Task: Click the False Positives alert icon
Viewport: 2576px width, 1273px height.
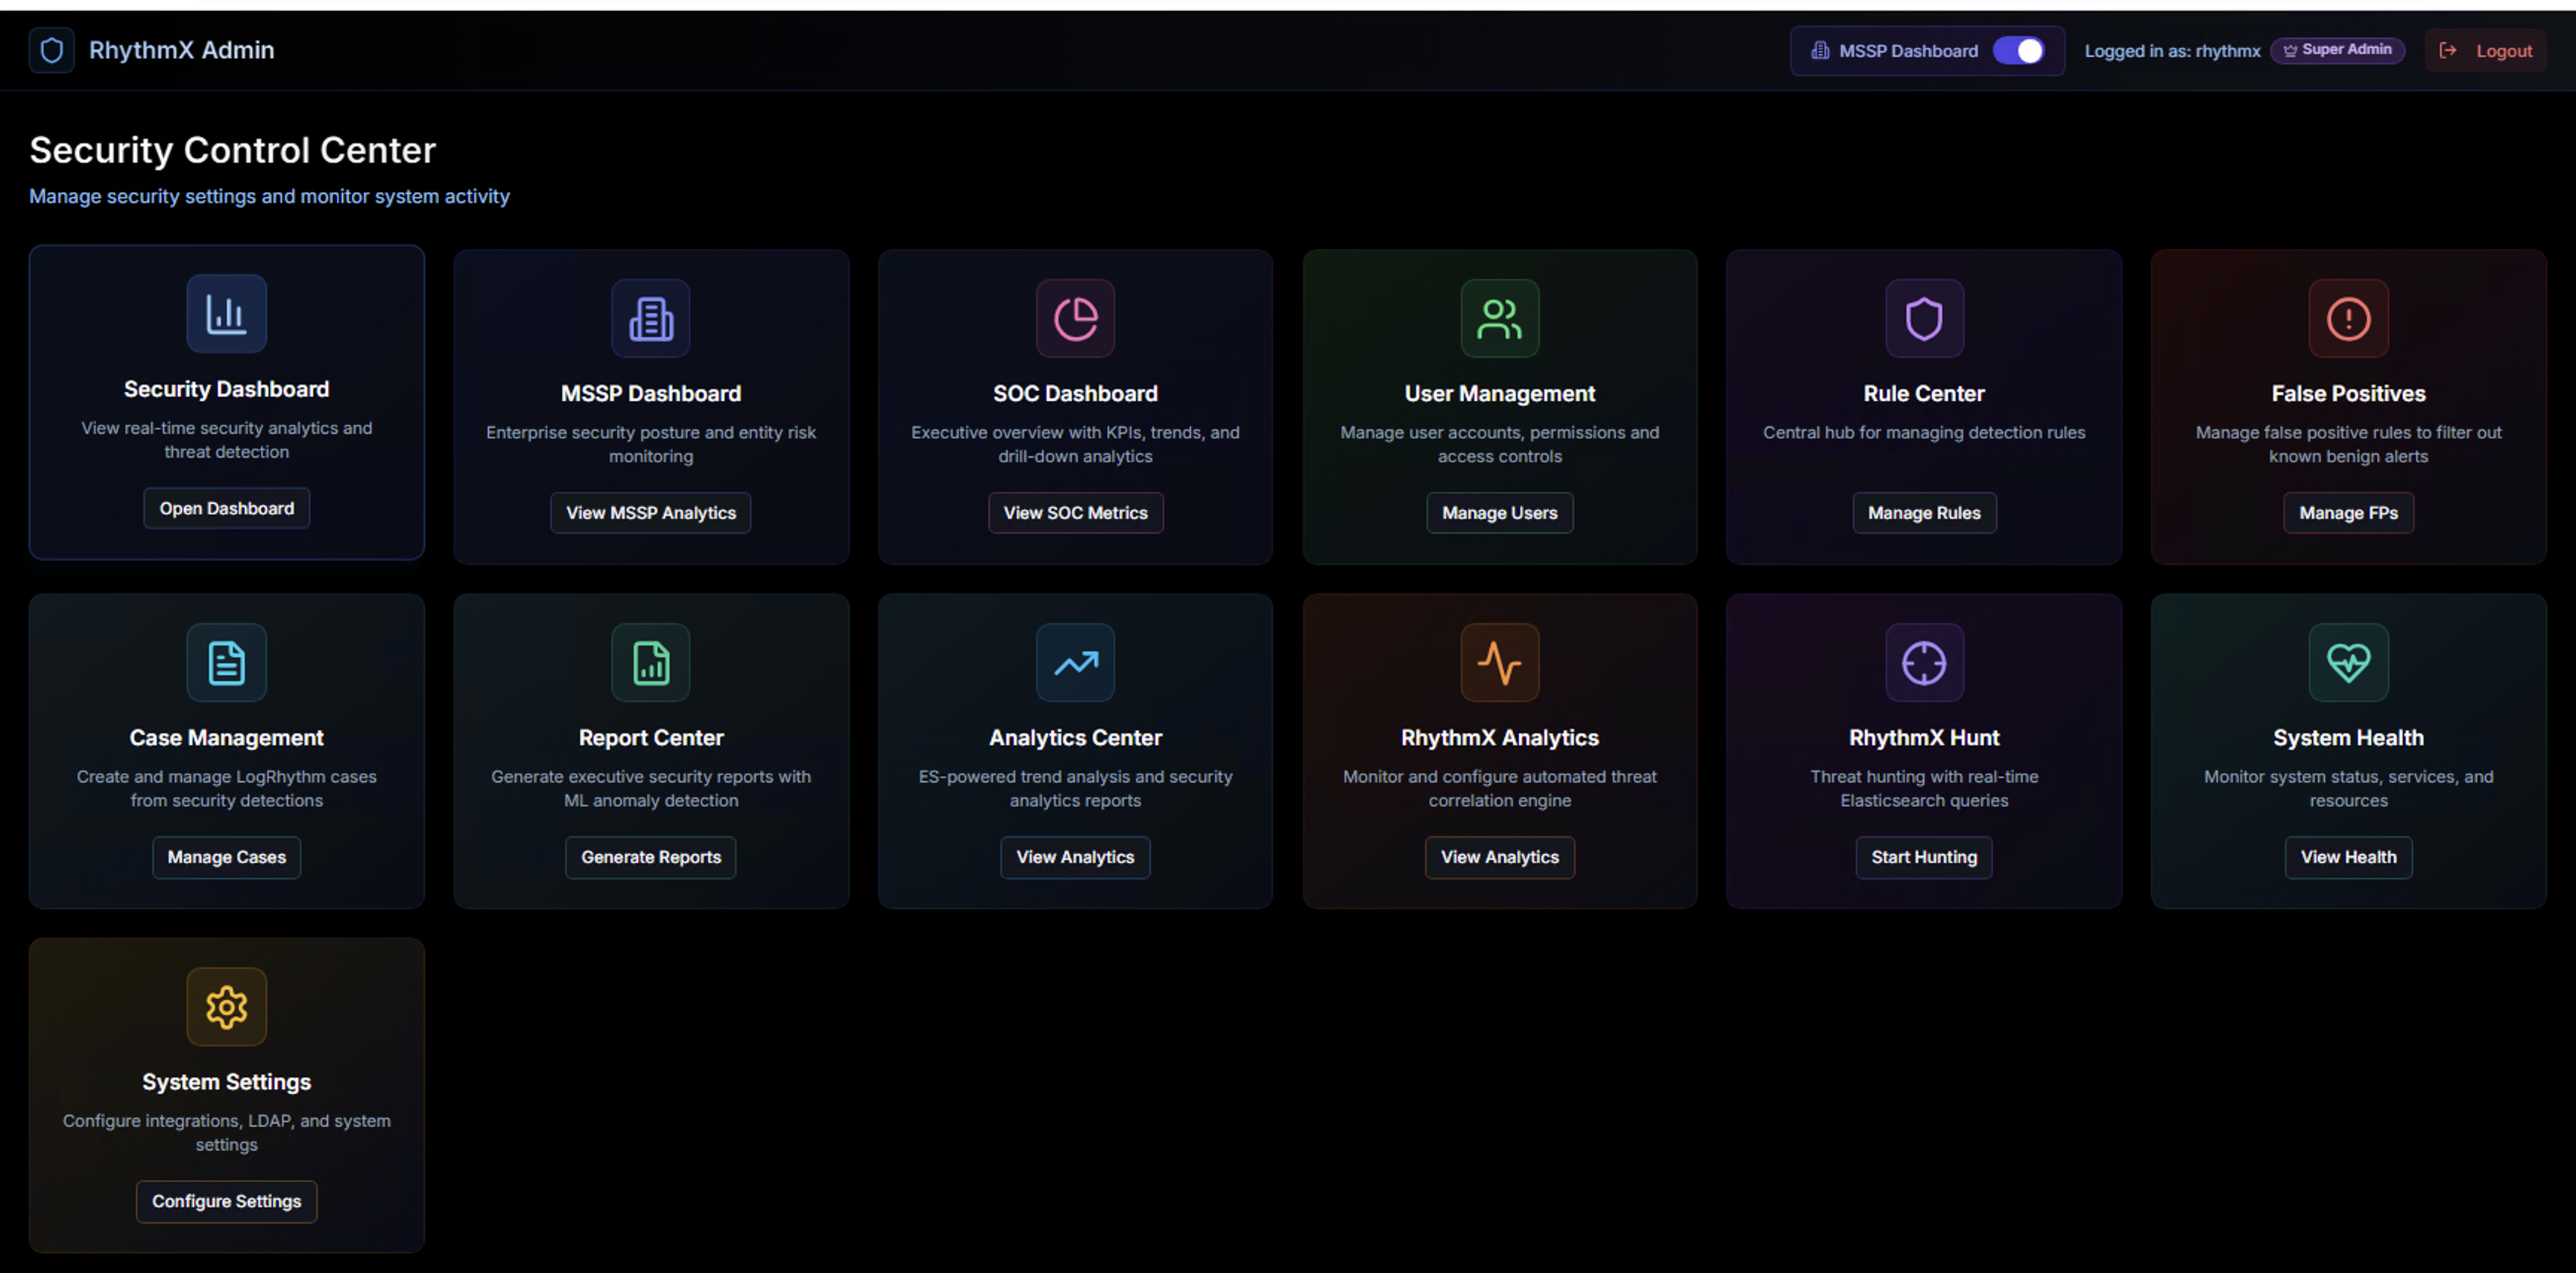Action: [x=2347, y=319]
